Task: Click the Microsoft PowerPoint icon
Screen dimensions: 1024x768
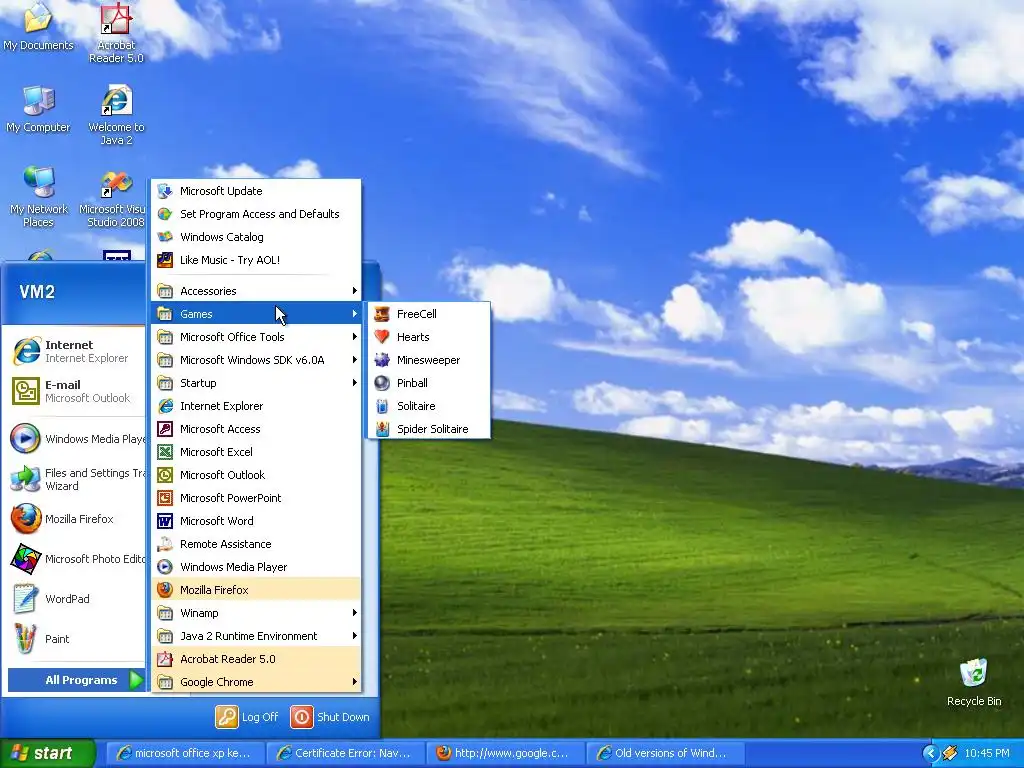Action: tap(165, 498)
